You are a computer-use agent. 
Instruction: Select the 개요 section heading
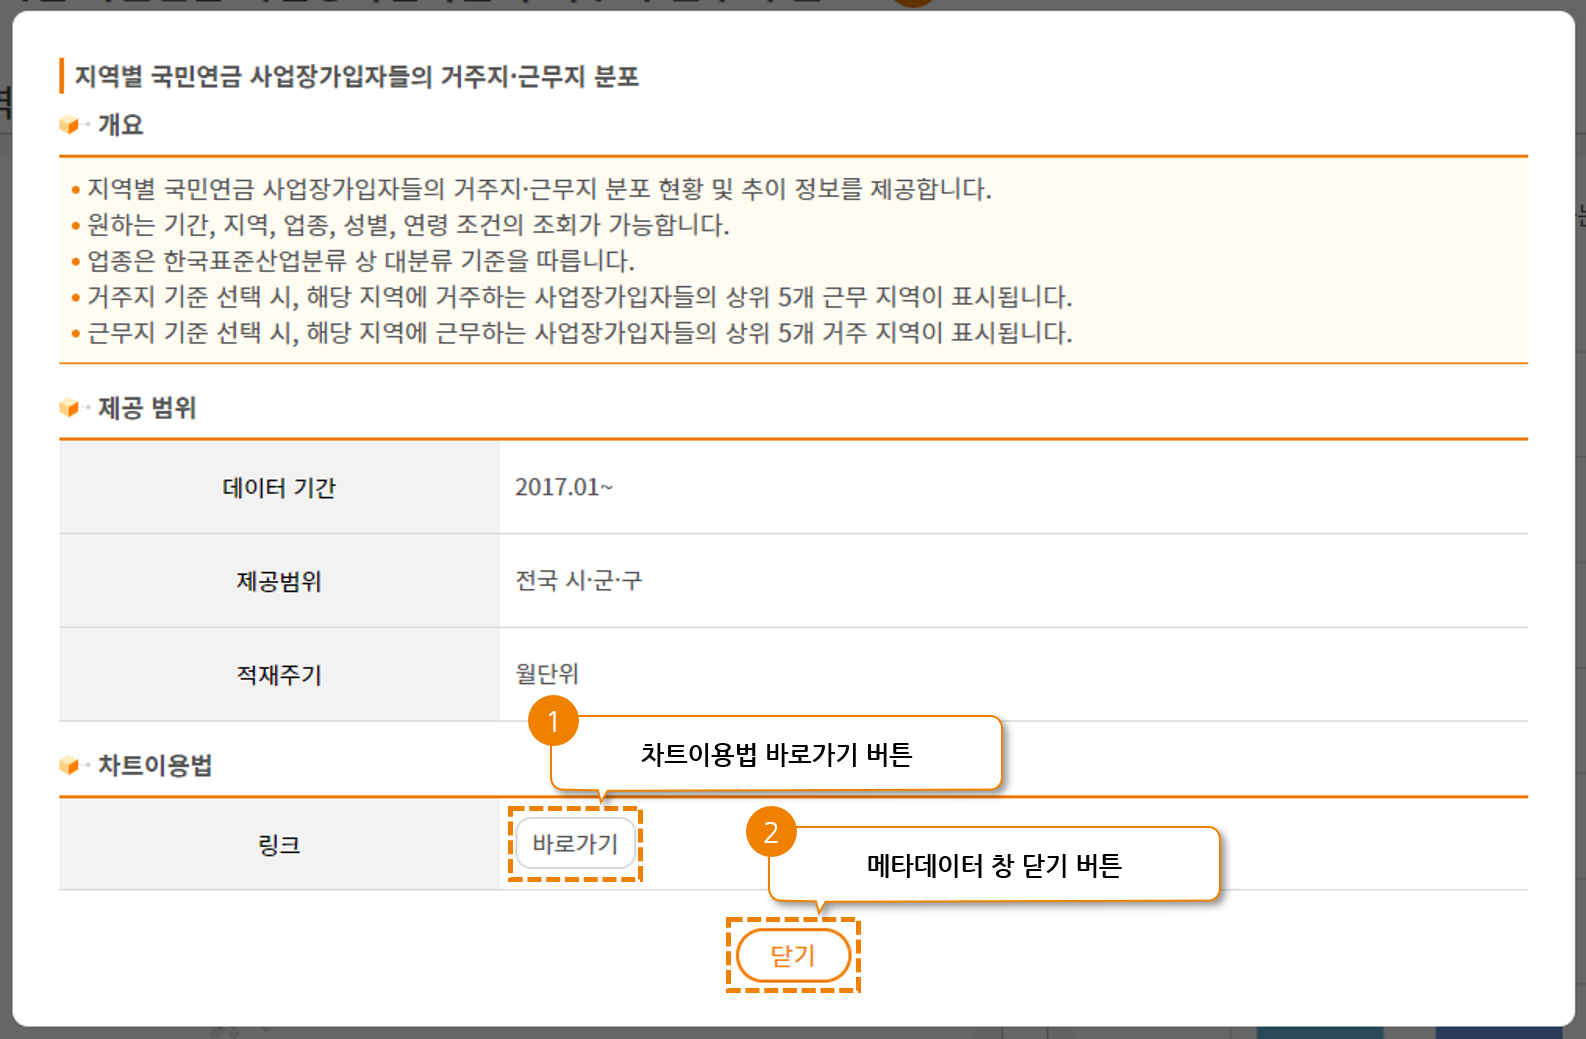coord(121,125)
